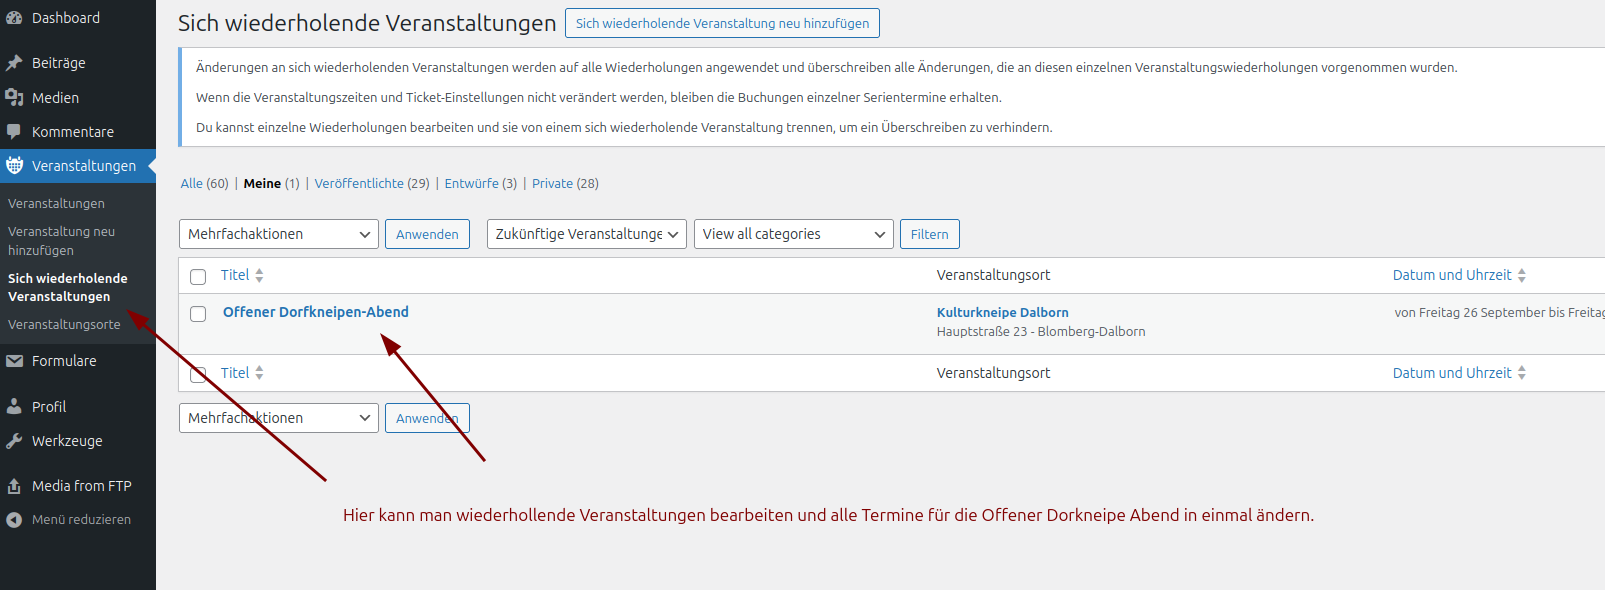
Task: Click sort arrows next to top Titel header
Action: pyautogui.click(x=259, y=275)
